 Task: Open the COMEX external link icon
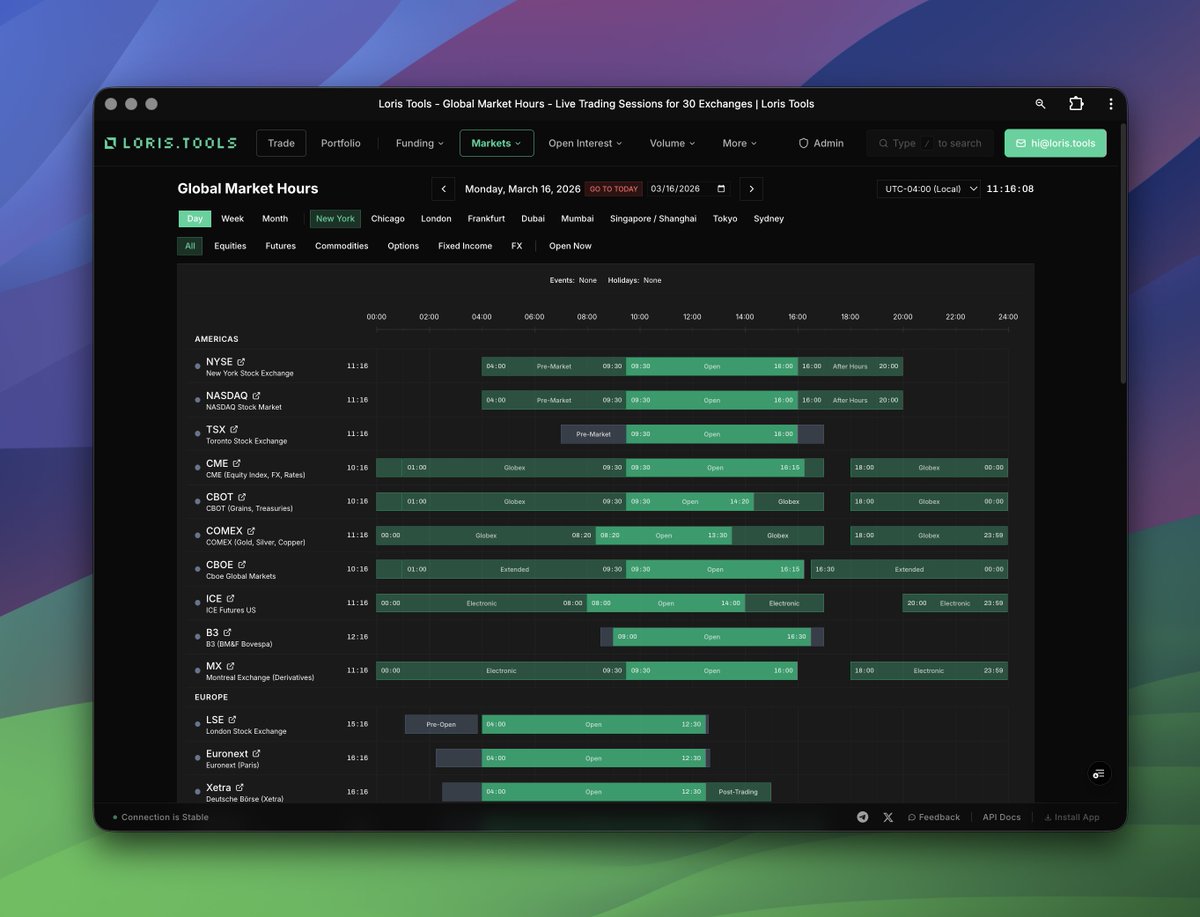251,531
